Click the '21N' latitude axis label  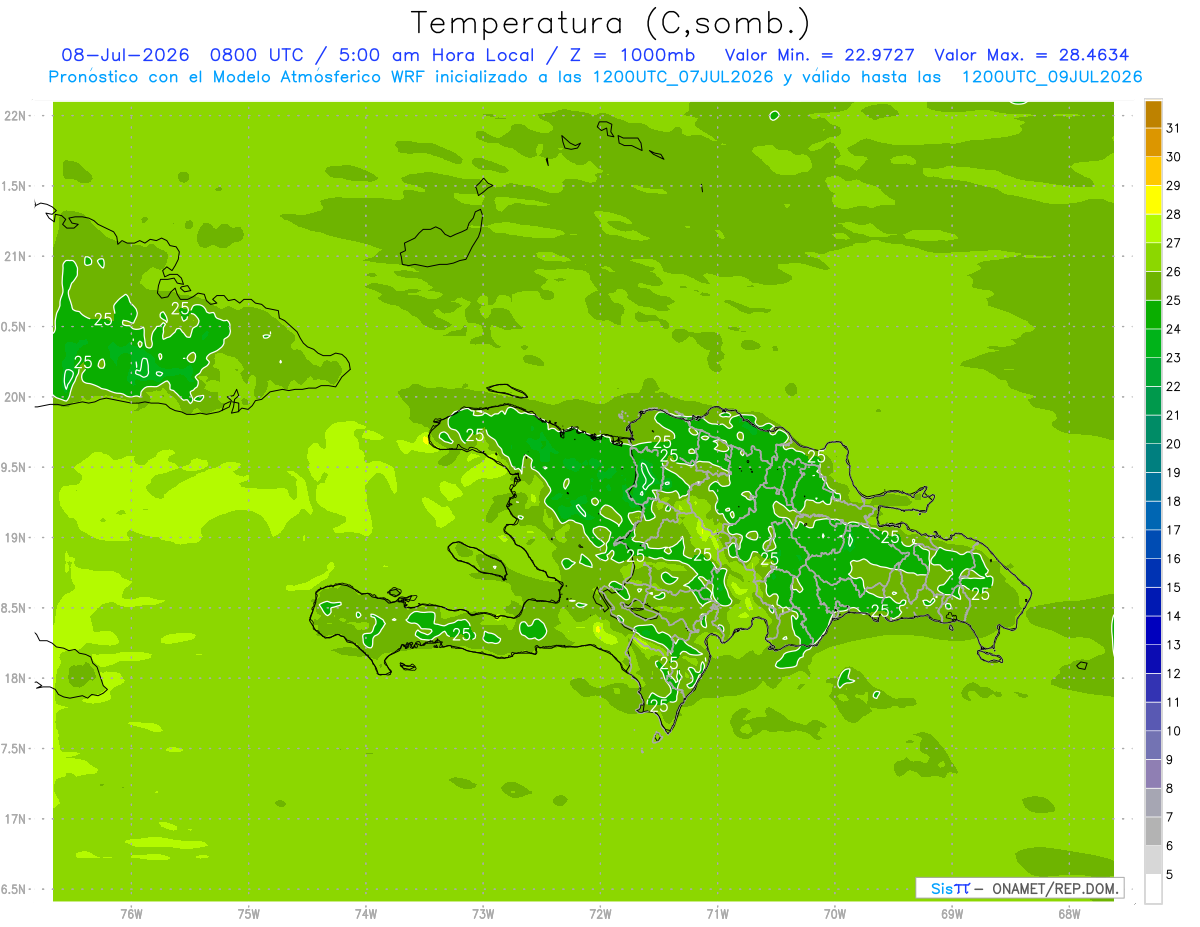[x=15, y=257]
